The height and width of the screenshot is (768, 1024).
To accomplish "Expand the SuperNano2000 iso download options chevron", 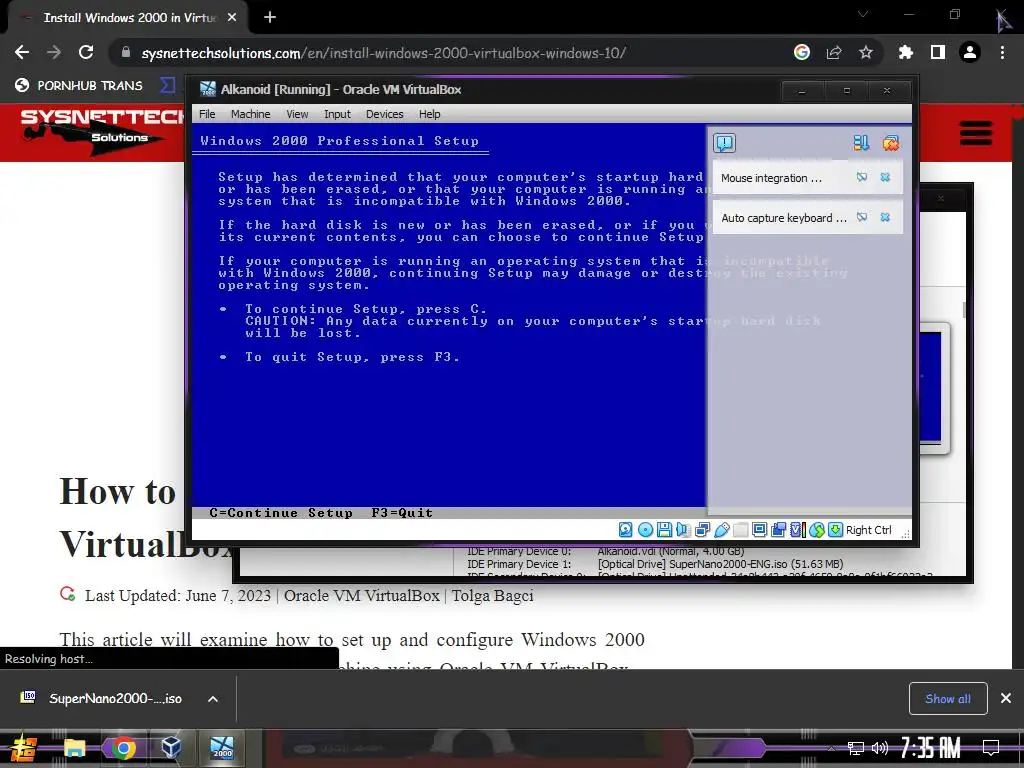I will point(213,699).
